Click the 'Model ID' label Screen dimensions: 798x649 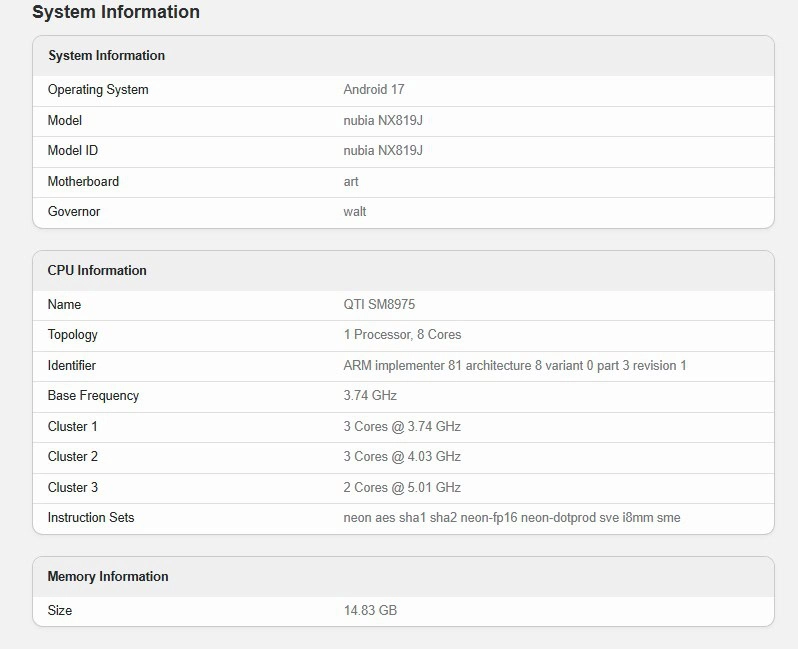coord(73,151)
